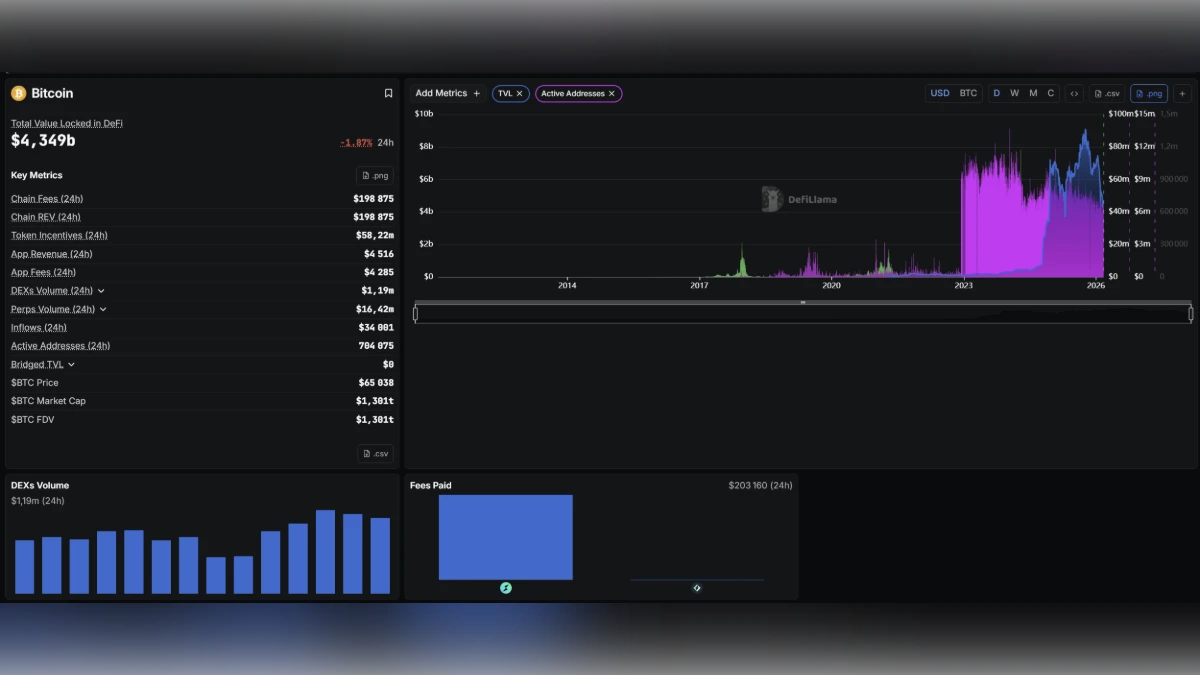Click the .csv export icon above the chart

click(1107, 93)
